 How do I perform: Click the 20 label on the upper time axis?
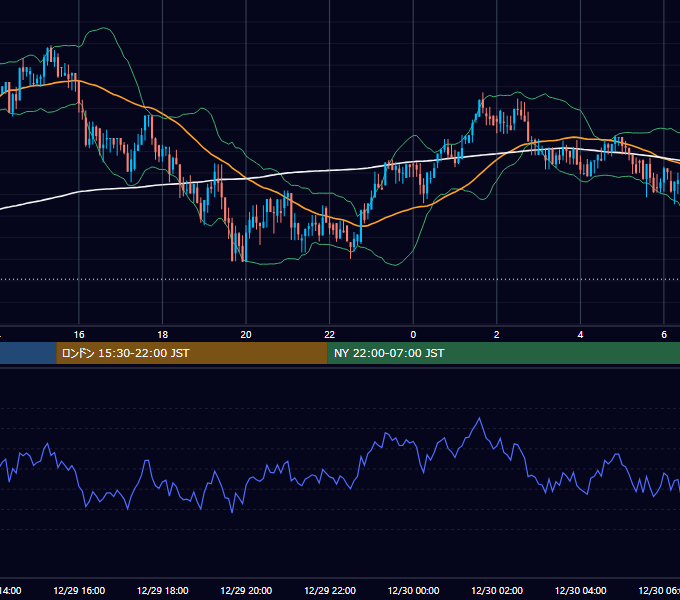(x=246, y=335)
